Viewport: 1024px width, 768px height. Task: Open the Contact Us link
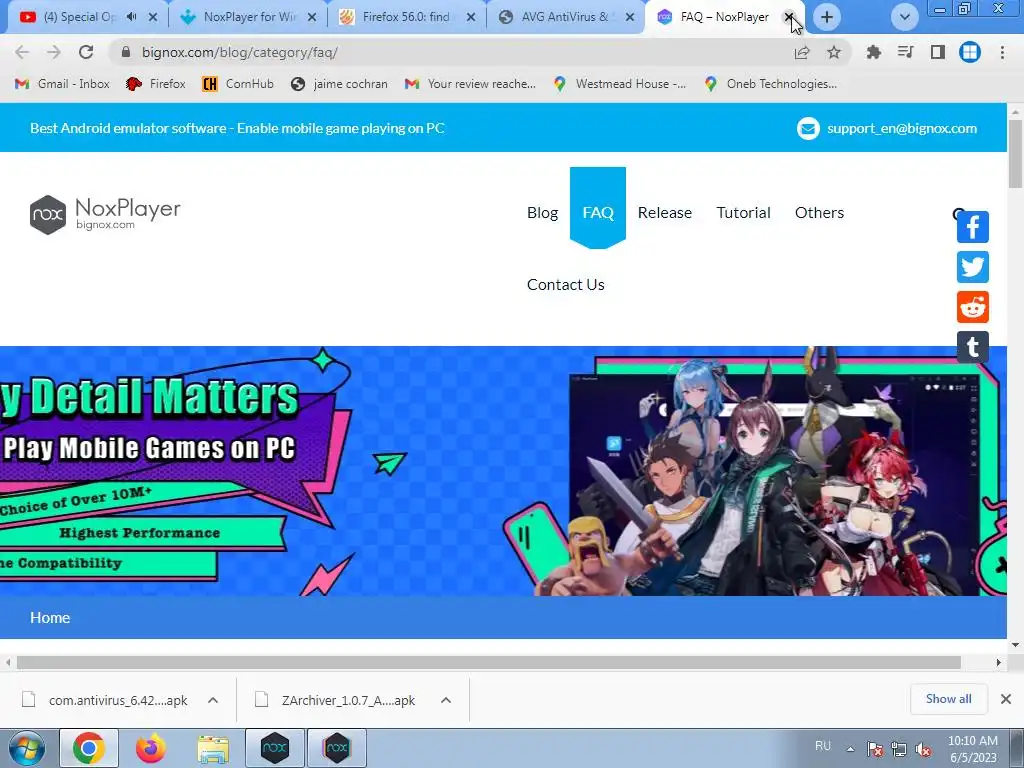coord(566,285)
